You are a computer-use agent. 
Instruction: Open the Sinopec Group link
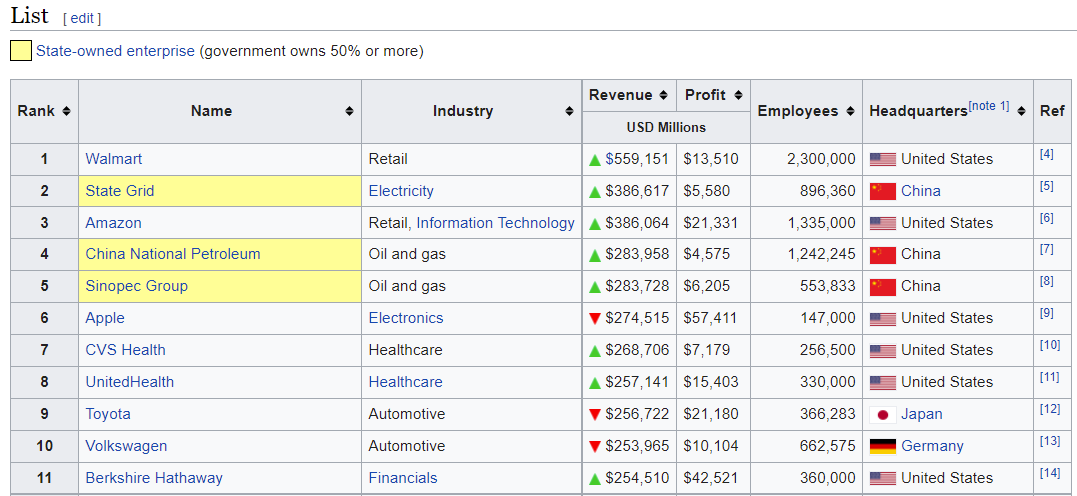137,286
